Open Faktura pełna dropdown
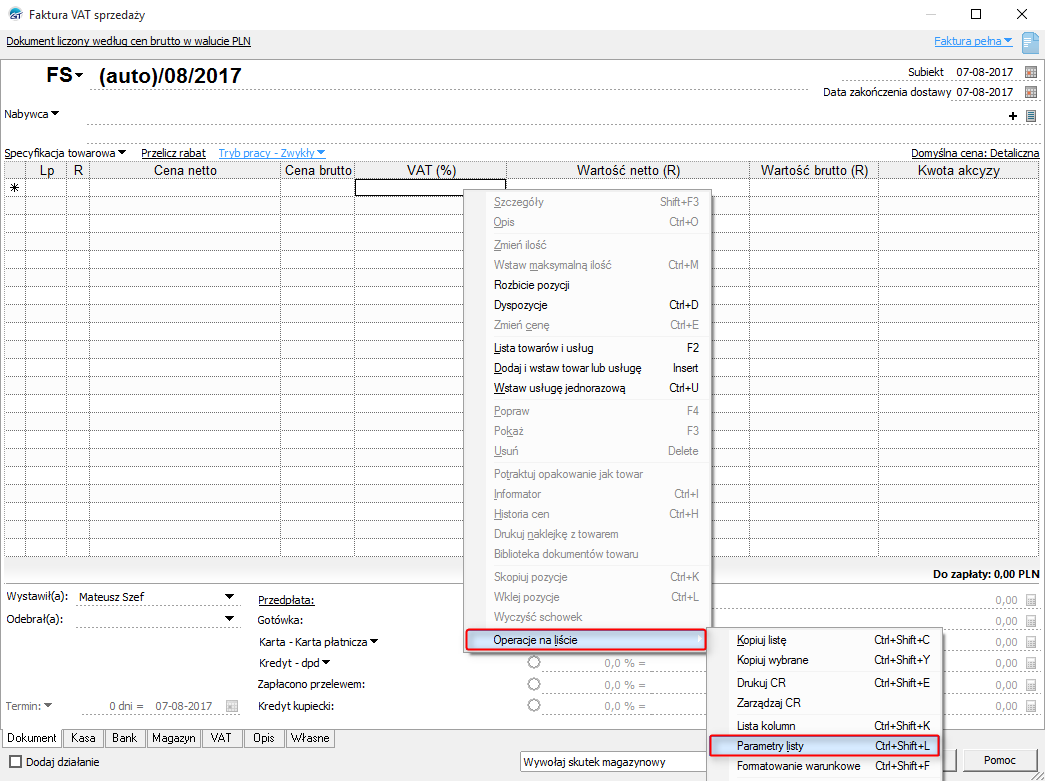The height and width of the screenshot is (781, 1045). tap(973, 41)
